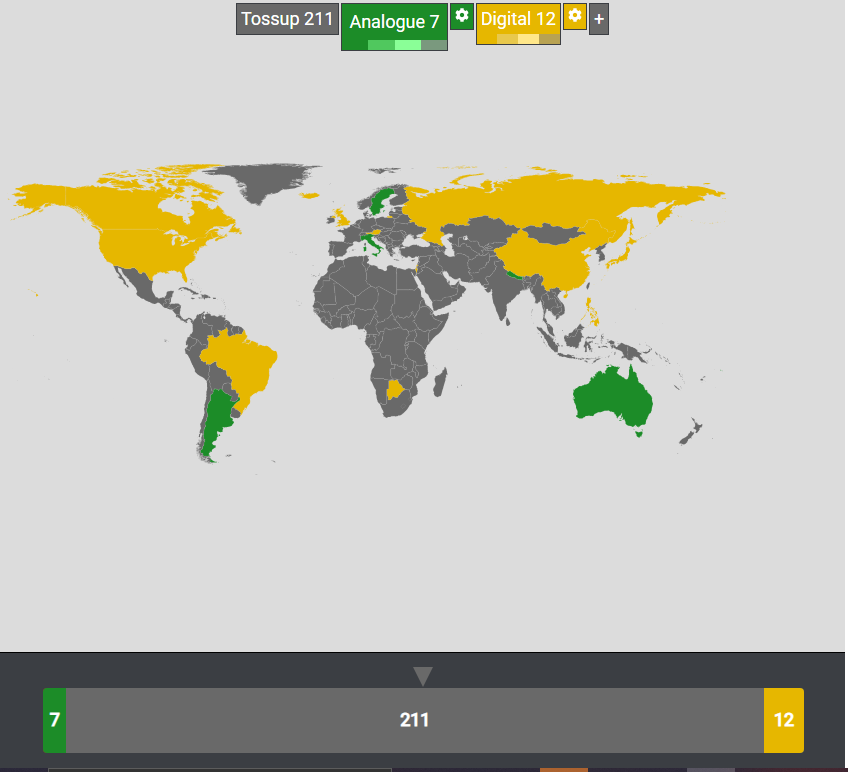Click yellow United Kingdom on the map
This screenshot has height=772, width=848.
[x=342, y=218]
